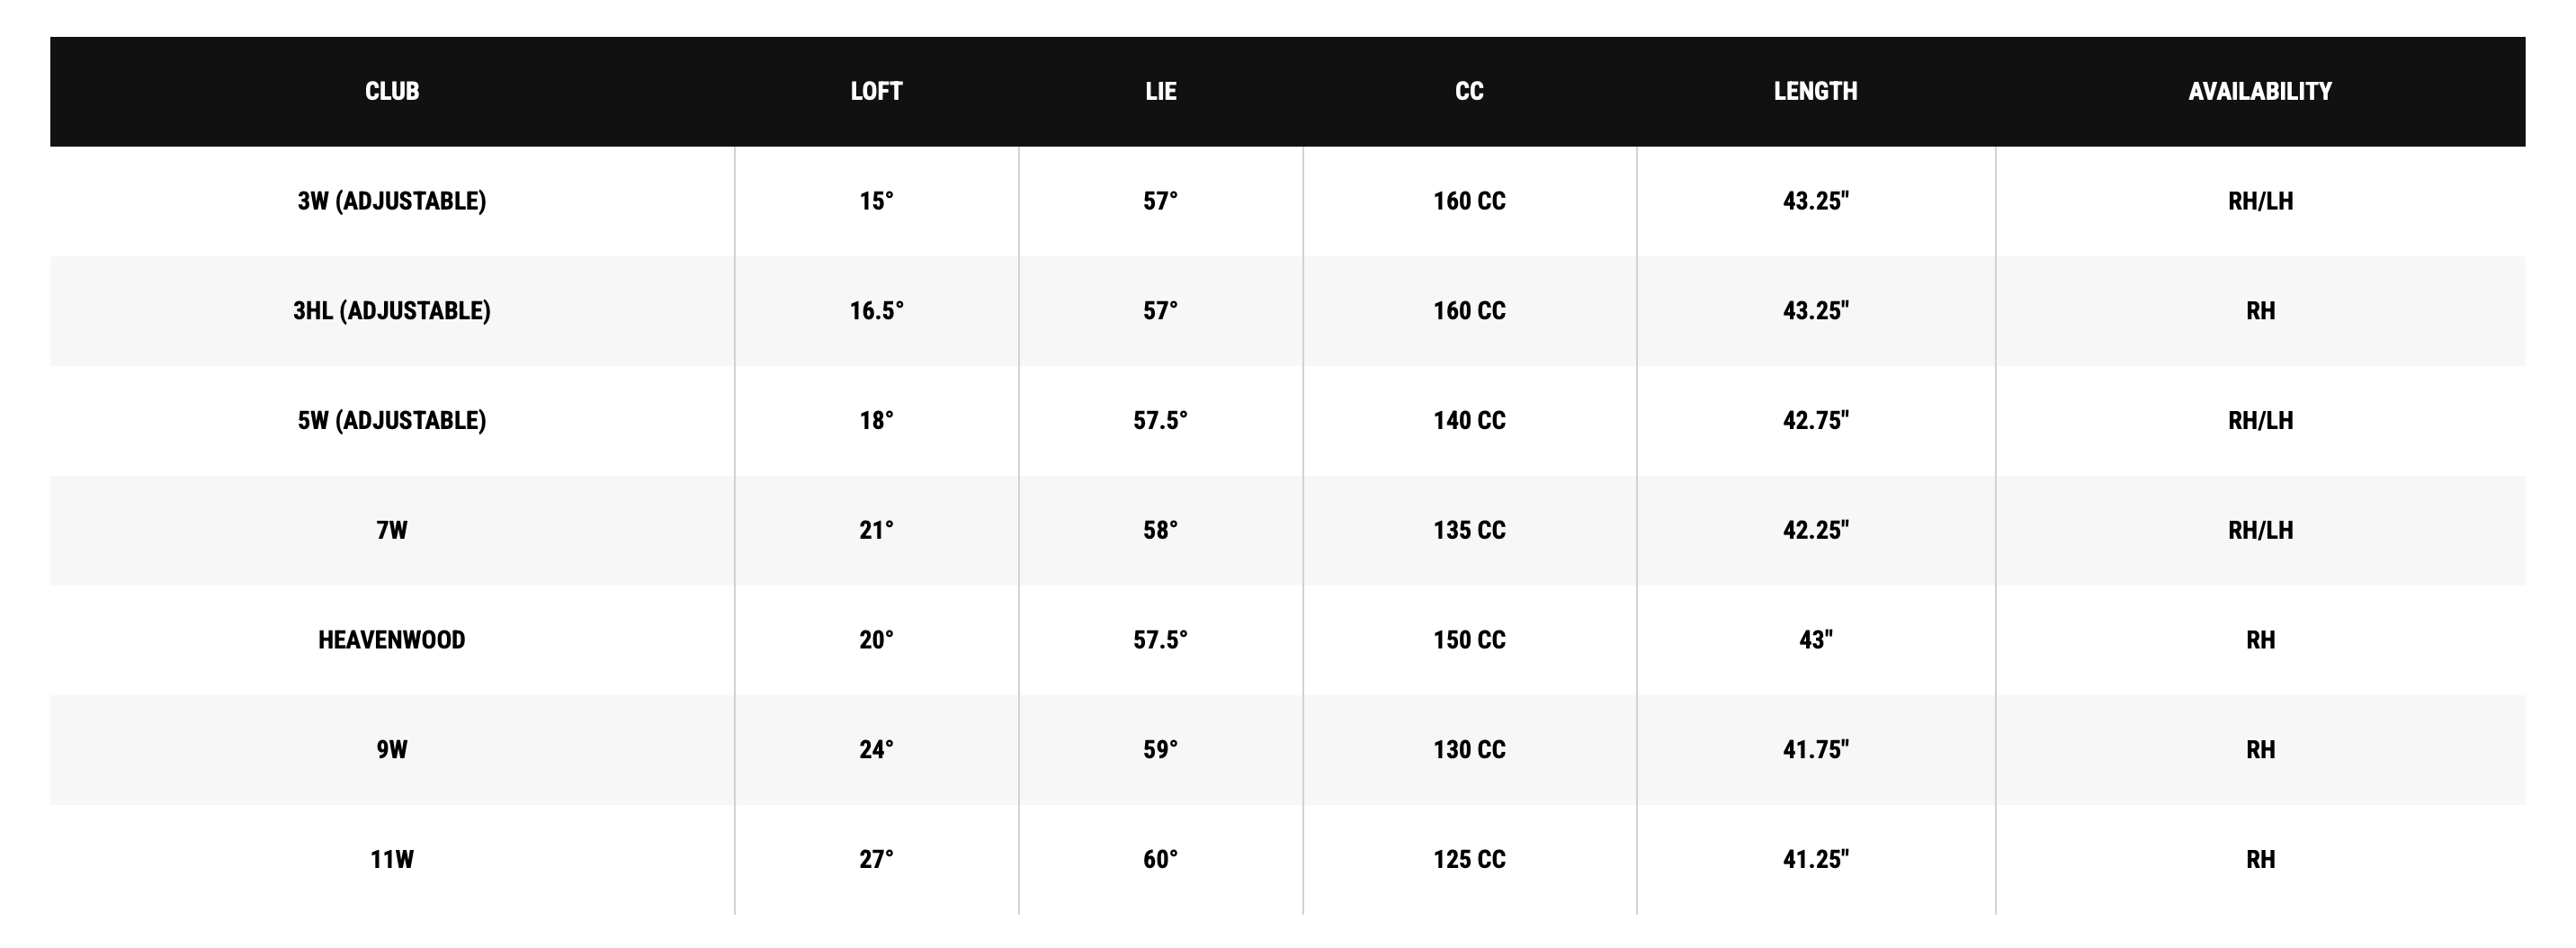Image resolution: width=2576 pixels, height=948 pixels.
Task: Select the 135 CC volume cell
Action: pos(1469,530)
